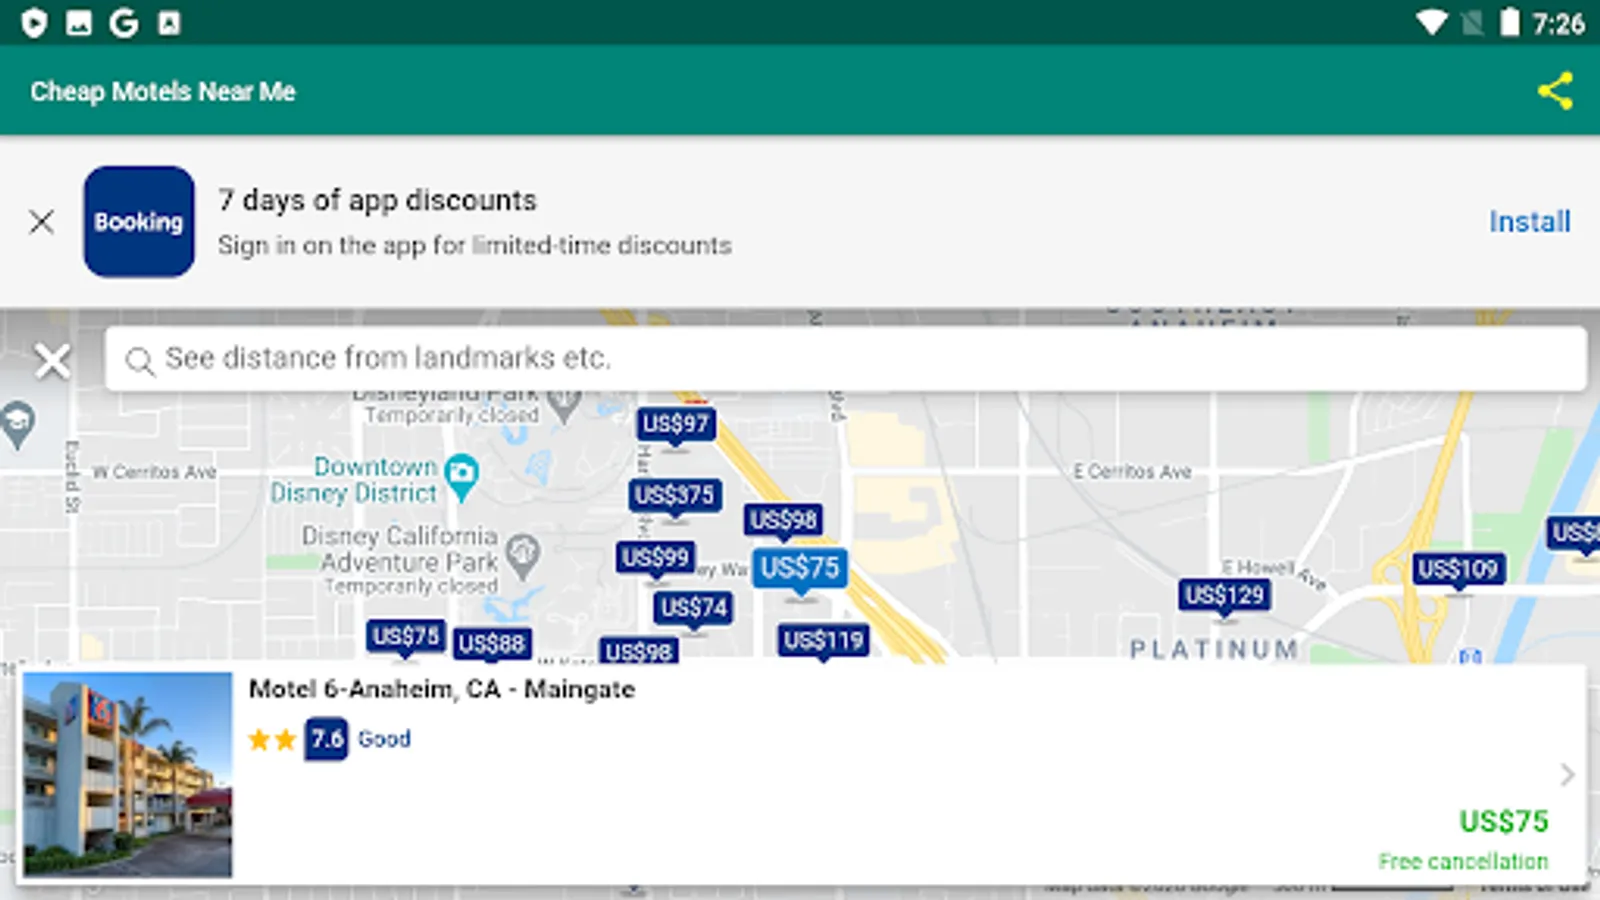
Task: Tap the "Good" rating text
Action: pyautogui.click(x=384, y=739)
